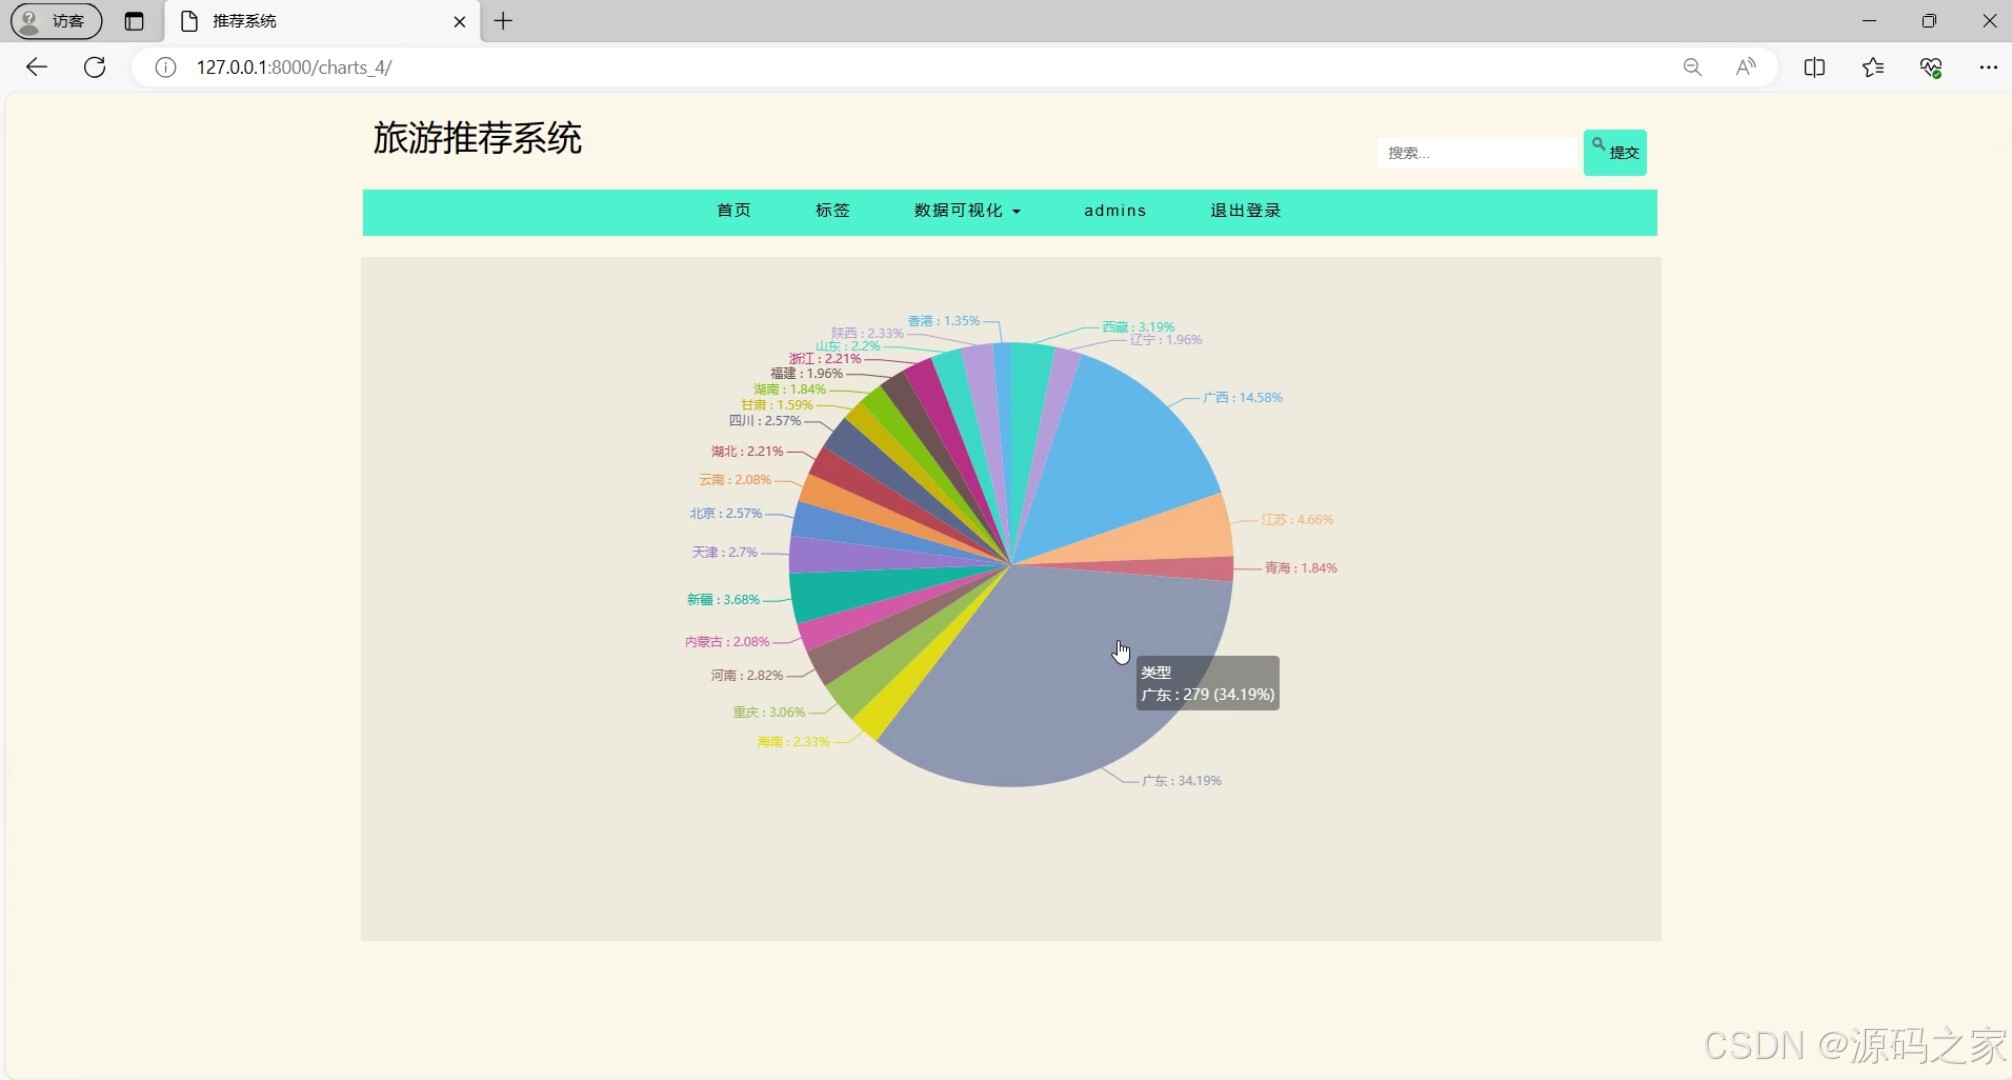Image resolution: width=2012 pixels, height=1080 pixels.
Task: Click the split screen icon
Action: (x=1813, y=67)
